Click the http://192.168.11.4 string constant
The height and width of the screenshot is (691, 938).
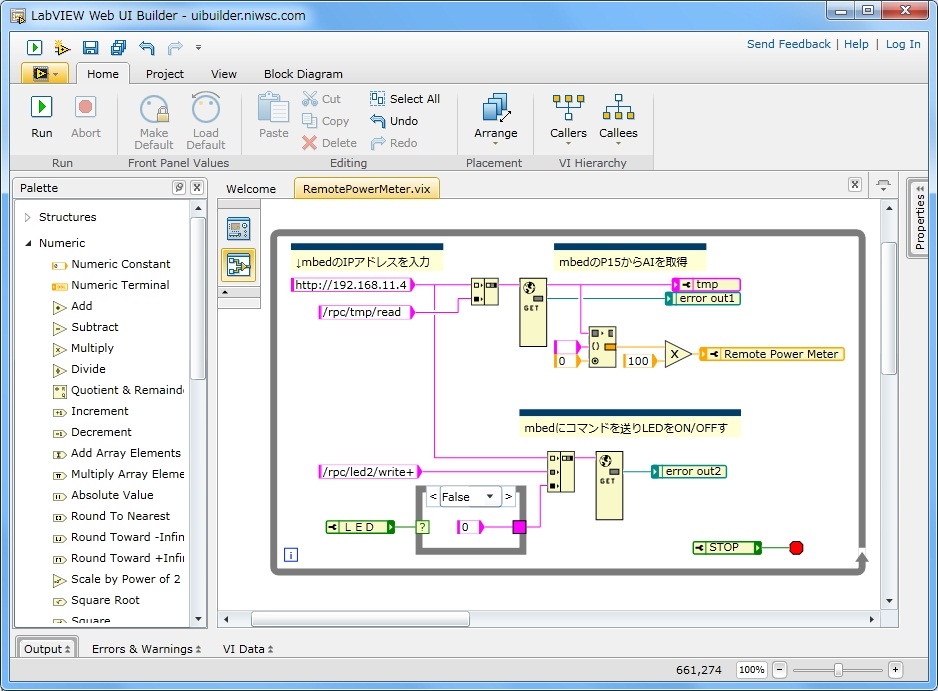point(352,285)
